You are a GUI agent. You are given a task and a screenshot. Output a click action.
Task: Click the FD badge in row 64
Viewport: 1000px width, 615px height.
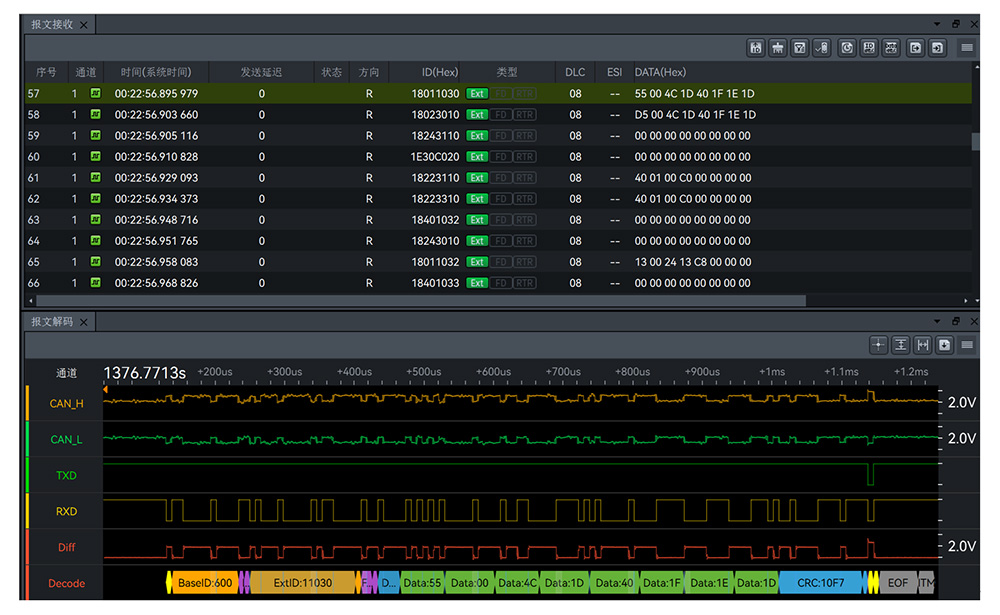click(501, 241)
